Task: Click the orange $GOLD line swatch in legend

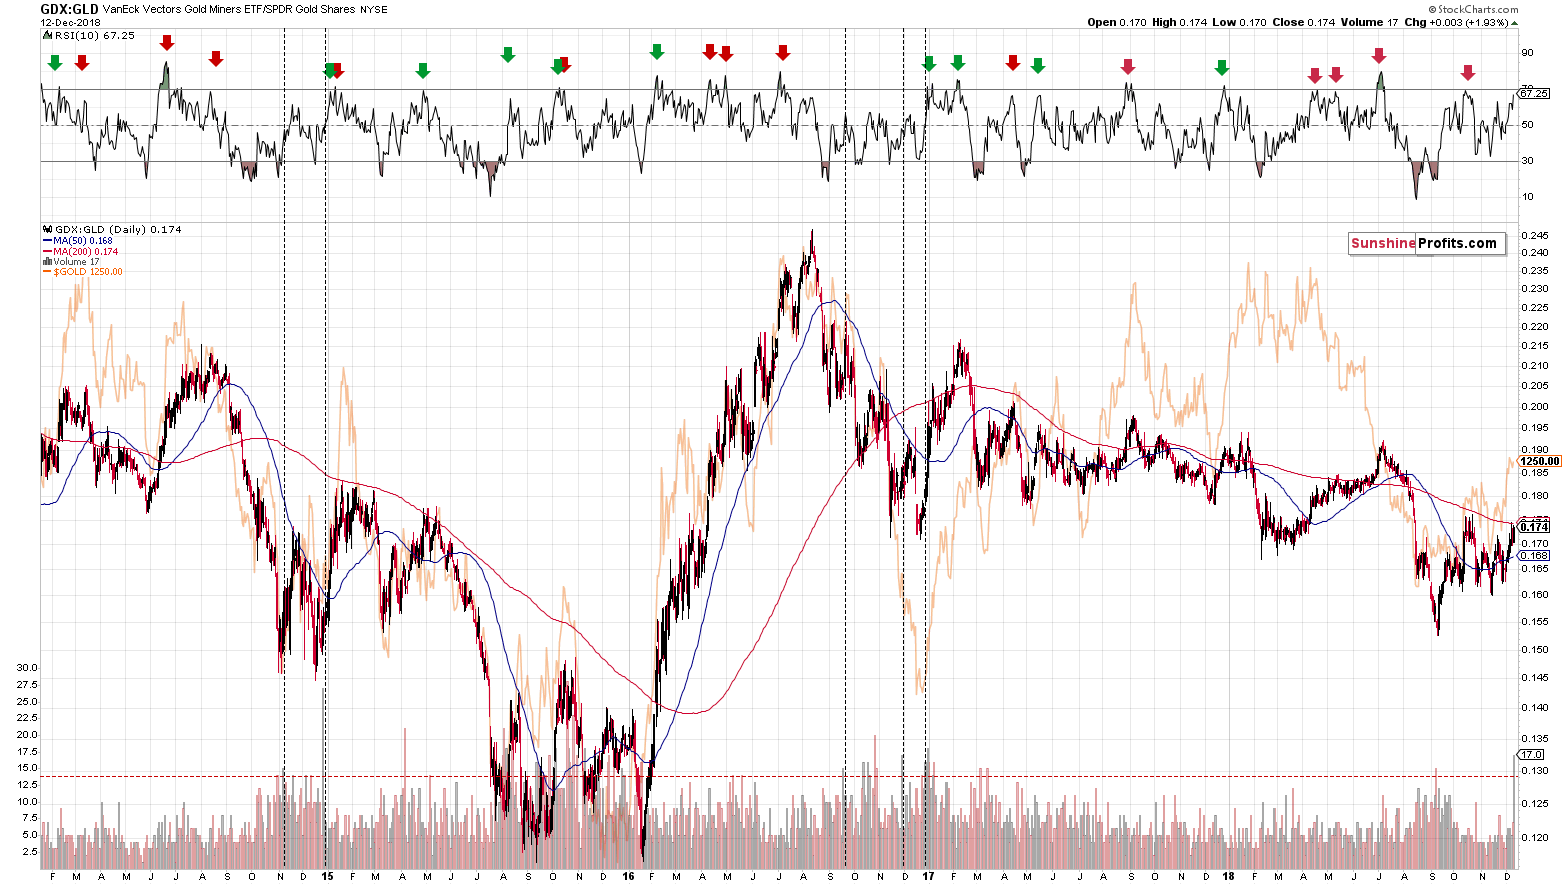Action: 47,272
